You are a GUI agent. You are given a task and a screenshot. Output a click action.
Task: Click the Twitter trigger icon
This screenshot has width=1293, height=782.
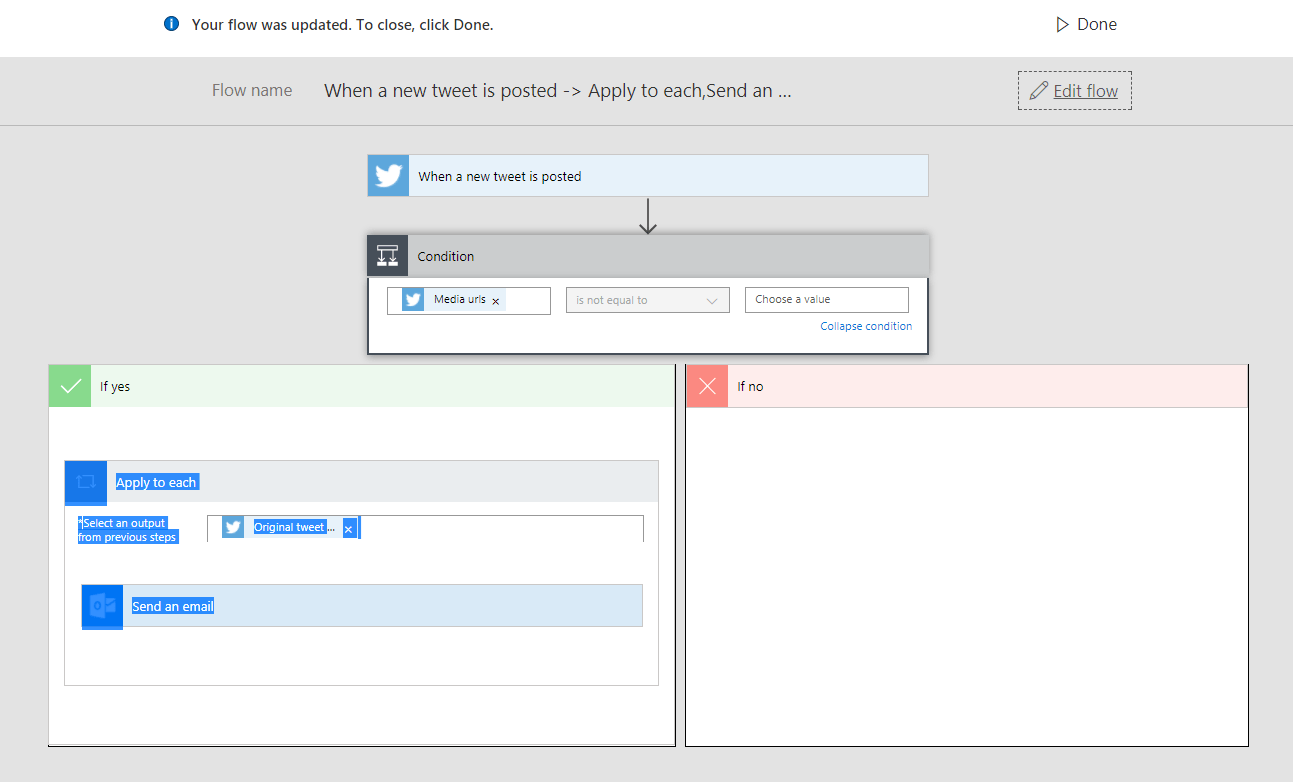[388, 176]
